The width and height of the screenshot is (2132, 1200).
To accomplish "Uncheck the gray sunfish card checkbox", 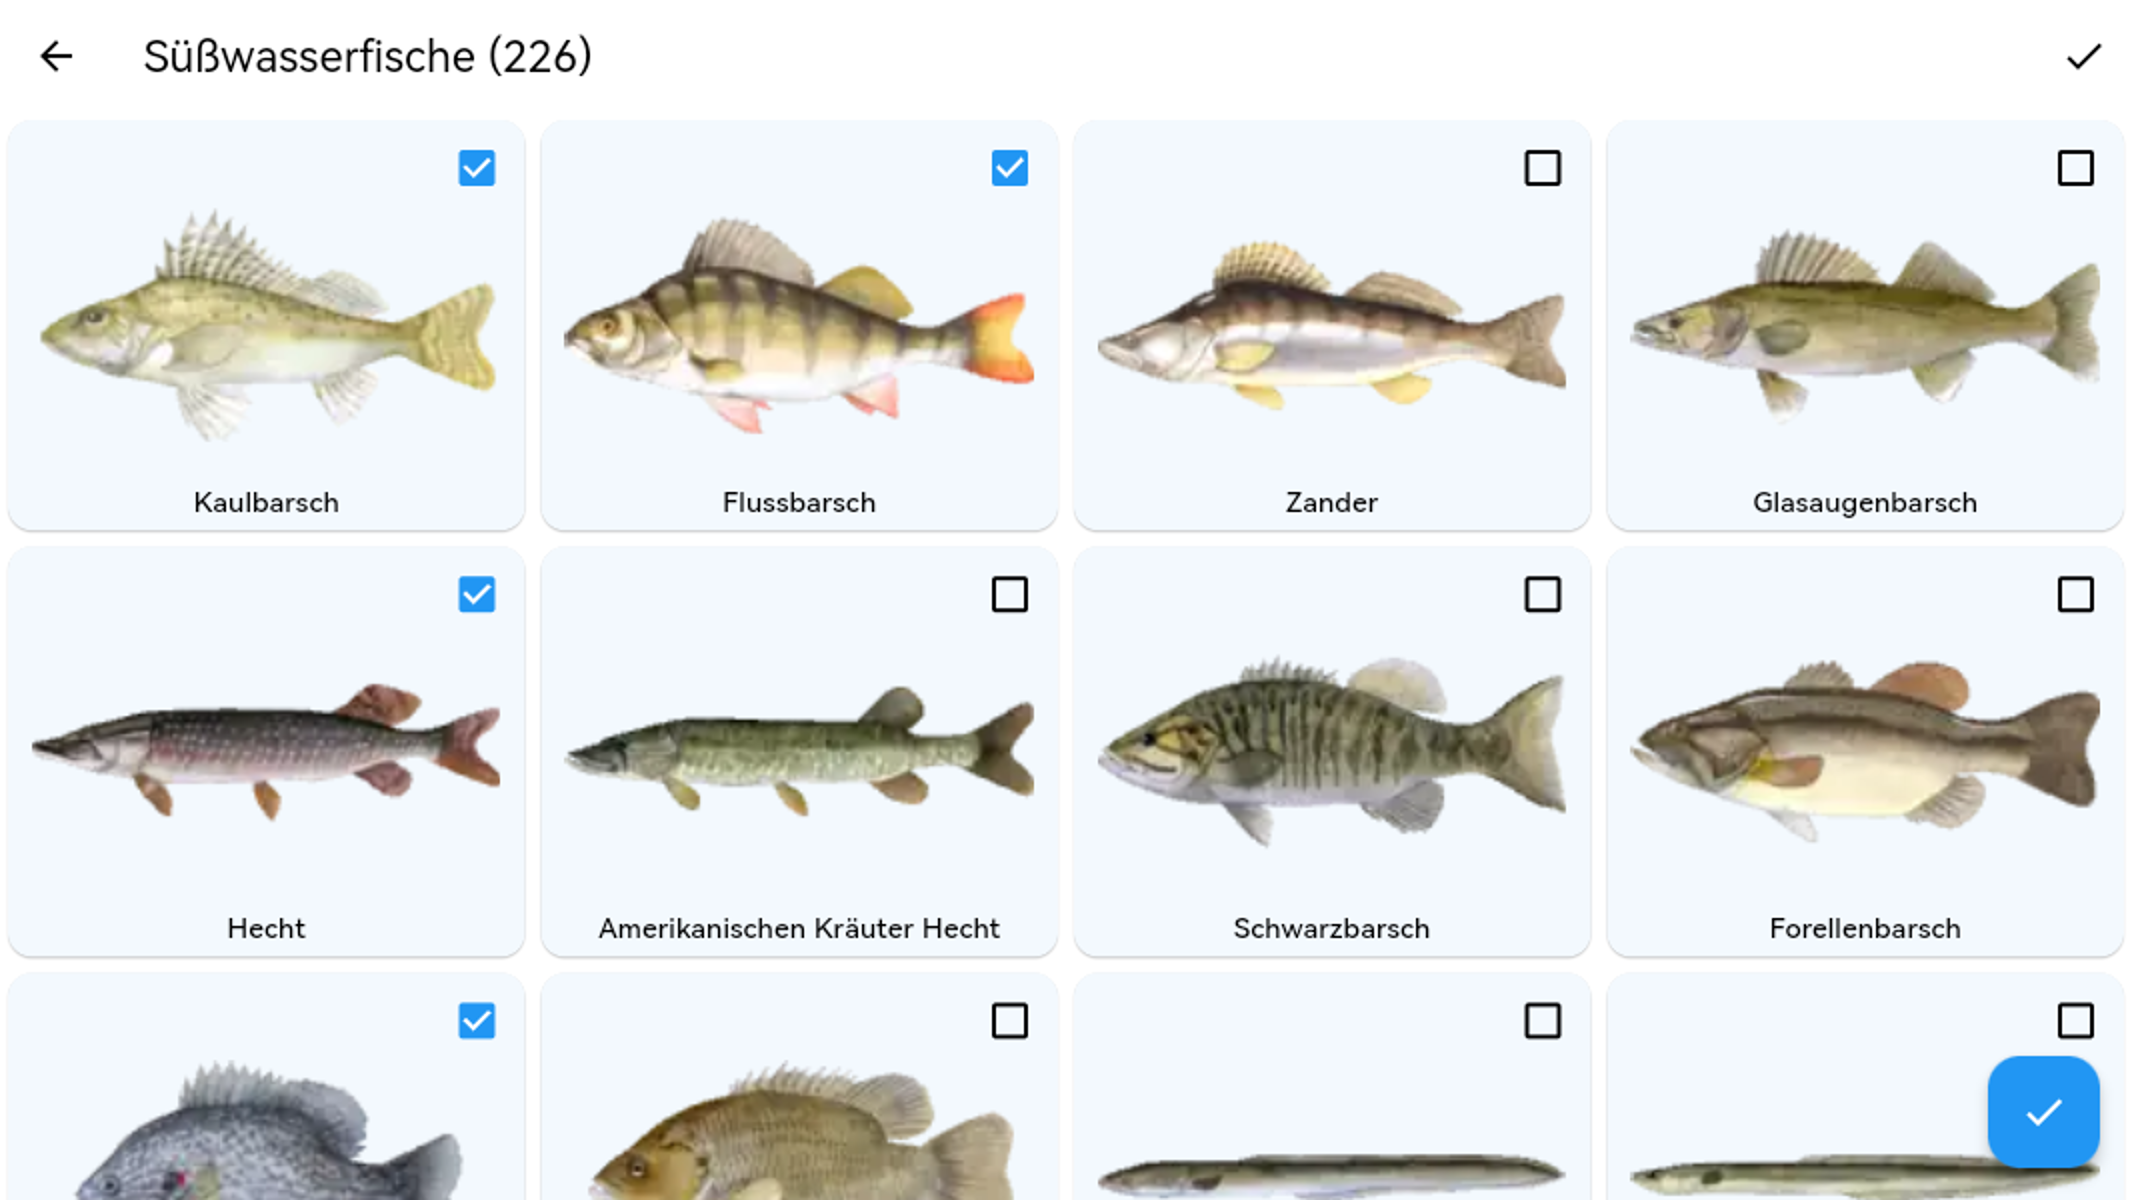I will (477, 1021).
